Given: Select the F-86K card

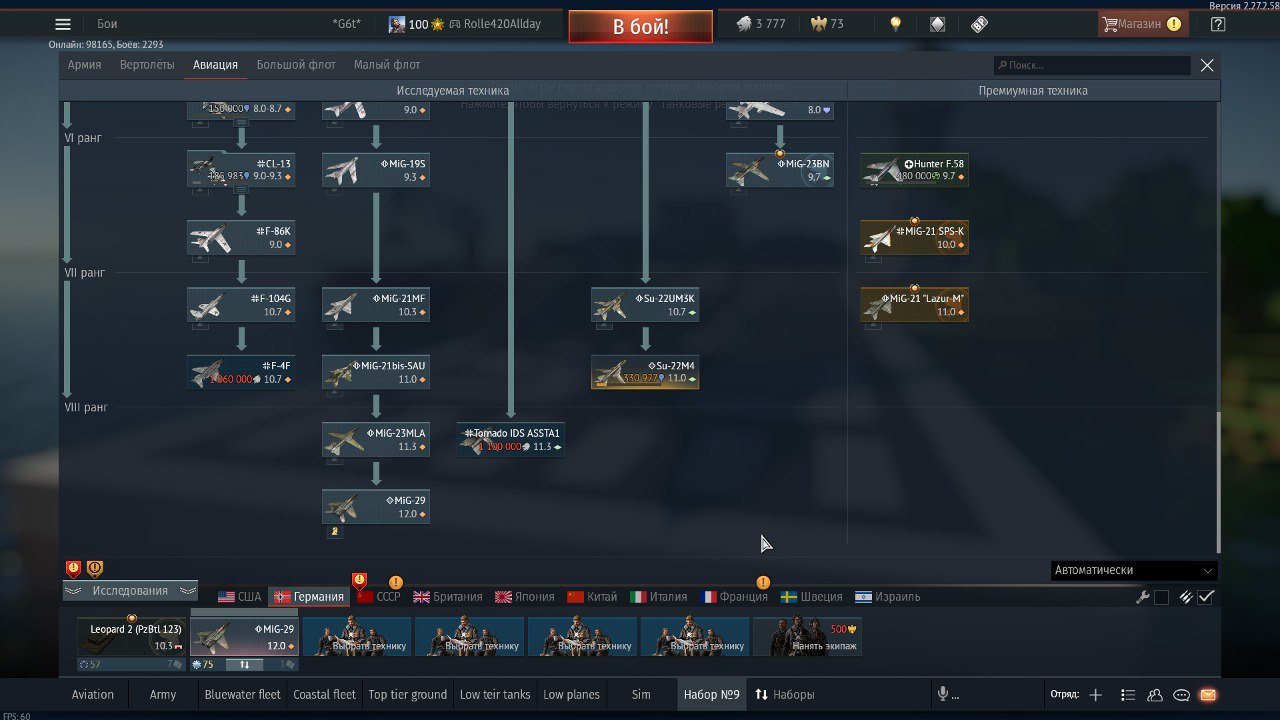Looking at the screenshot, I should click(x=241, y=238).
